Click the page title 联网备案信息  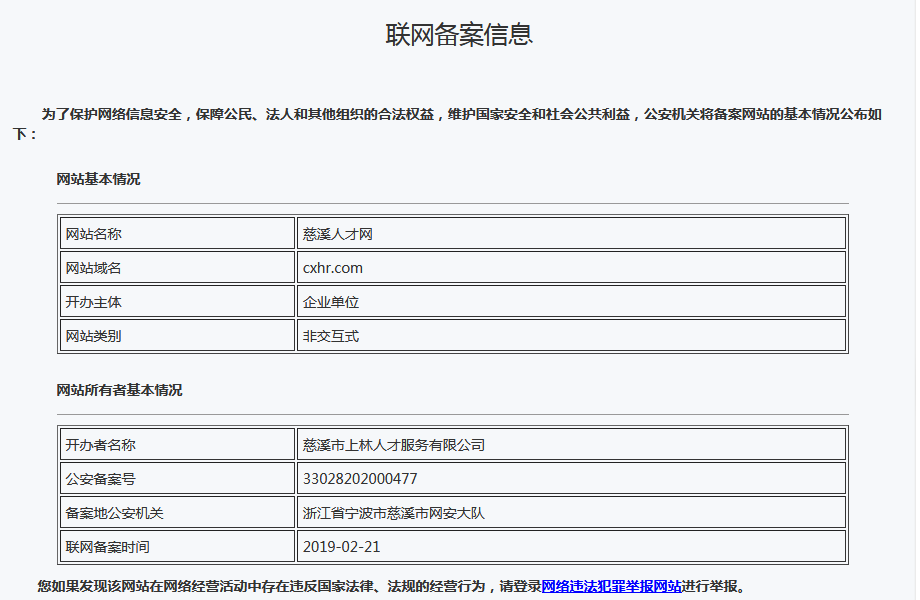click(459, 35)
